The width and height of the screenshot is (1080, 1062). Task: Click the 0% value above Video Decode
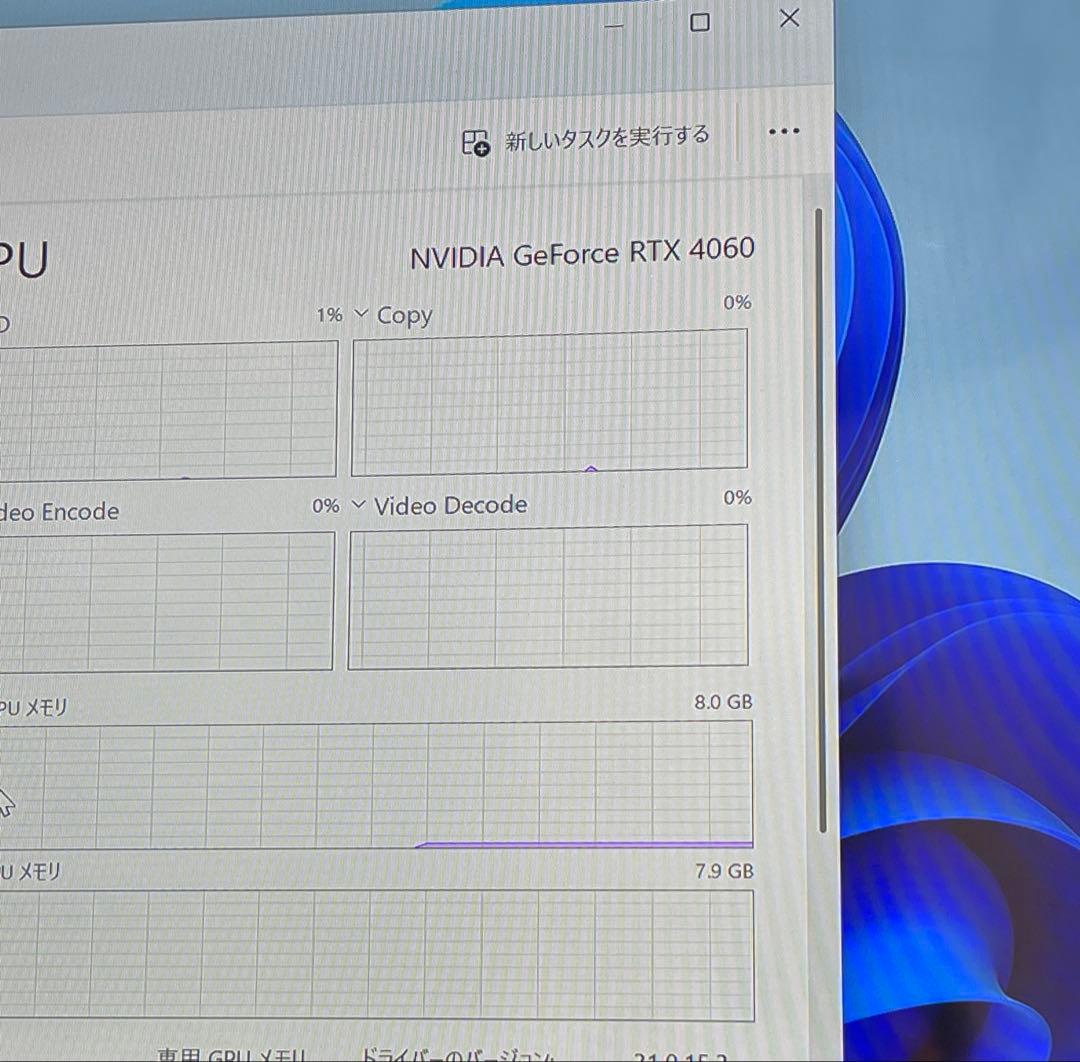point(325,506)
